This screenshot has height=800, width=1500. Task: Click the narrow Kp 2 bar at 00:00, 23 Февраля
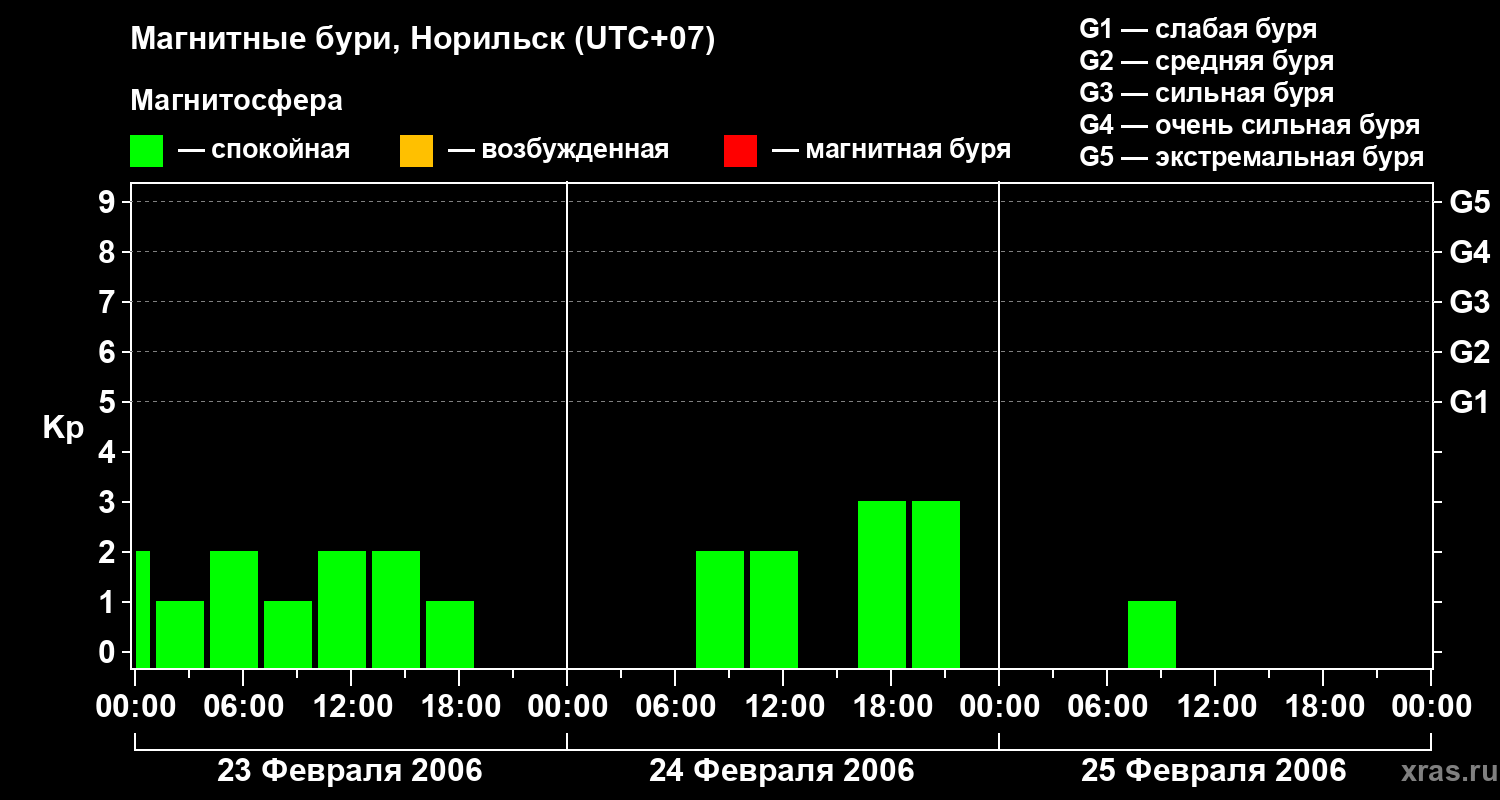[x=142, y=609]
